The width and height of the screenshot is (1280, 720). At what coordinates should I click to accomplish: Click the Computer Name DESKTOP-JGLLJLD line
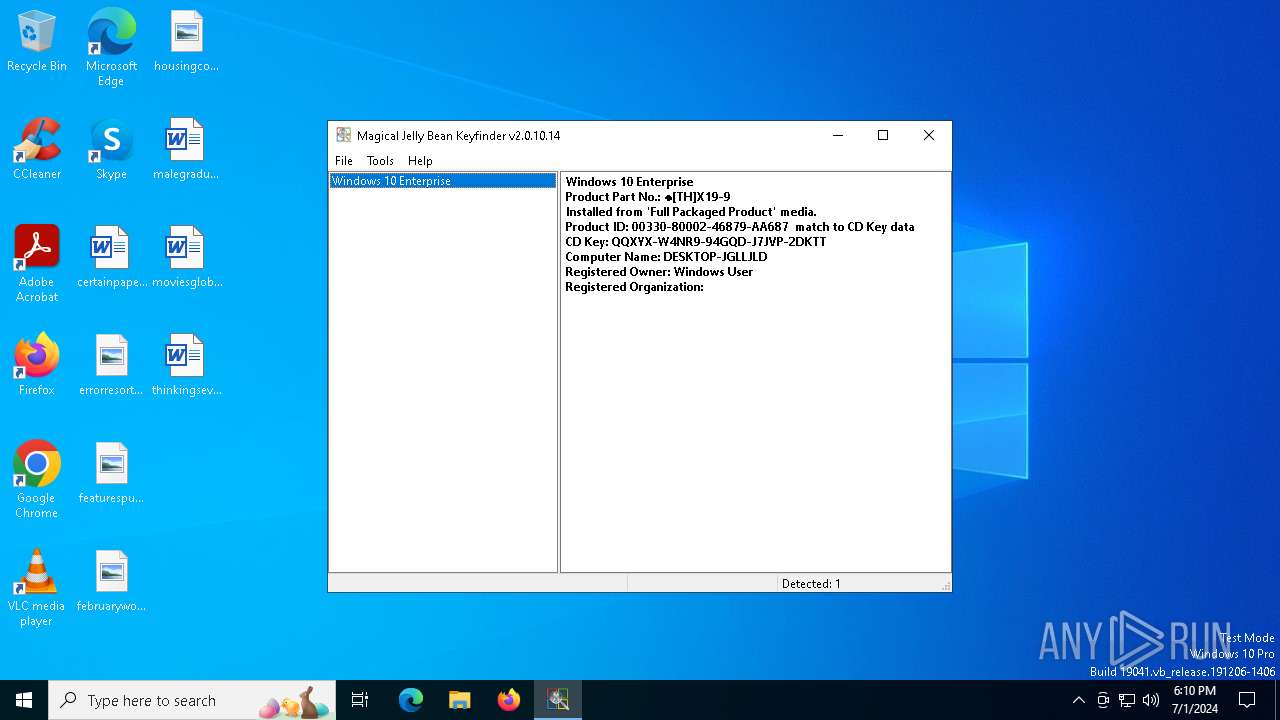pyautogui.click(x=666, y=257)
